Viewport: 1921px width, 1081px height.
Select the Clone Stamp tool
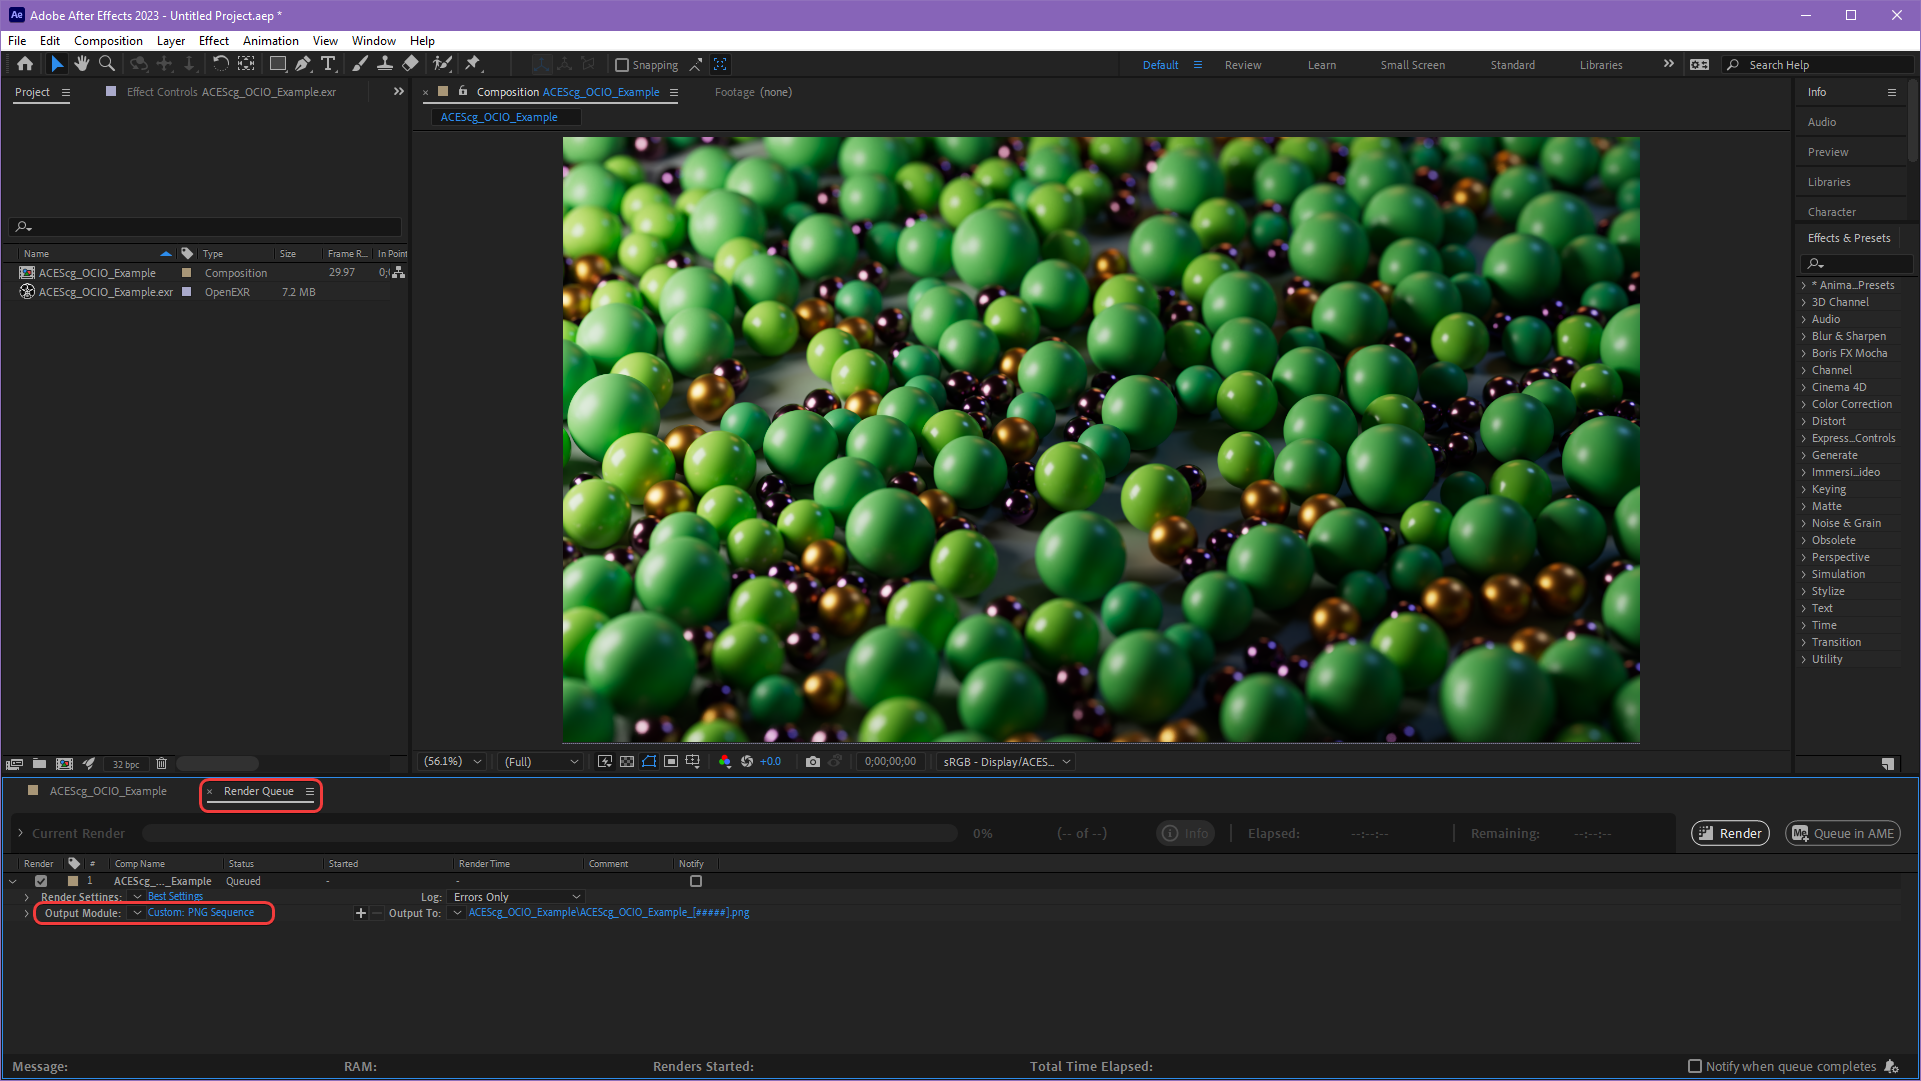tap(384, 64)
